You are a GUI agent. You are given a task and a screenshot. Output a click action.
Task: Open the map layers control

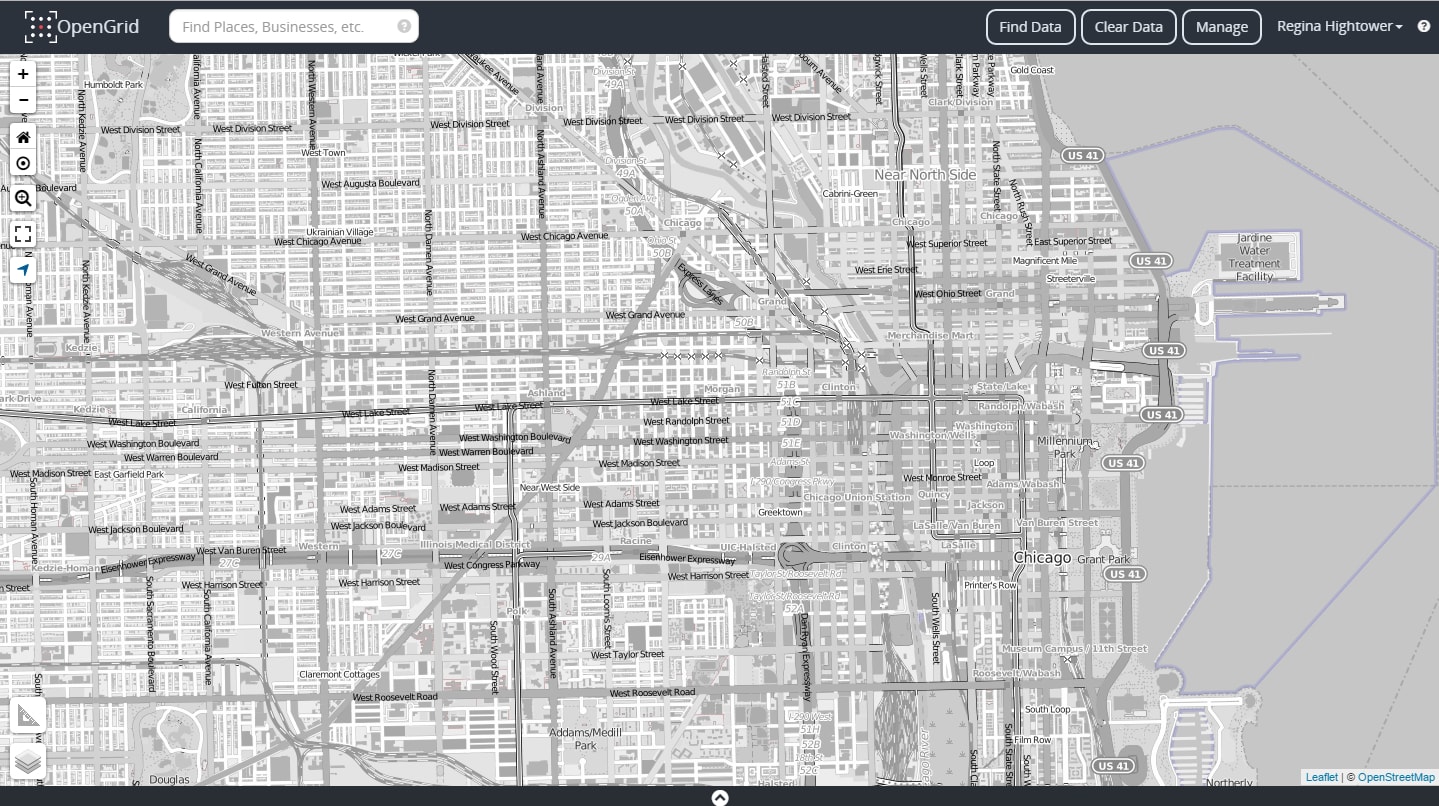pyautogui.click(x=28, y=762)
